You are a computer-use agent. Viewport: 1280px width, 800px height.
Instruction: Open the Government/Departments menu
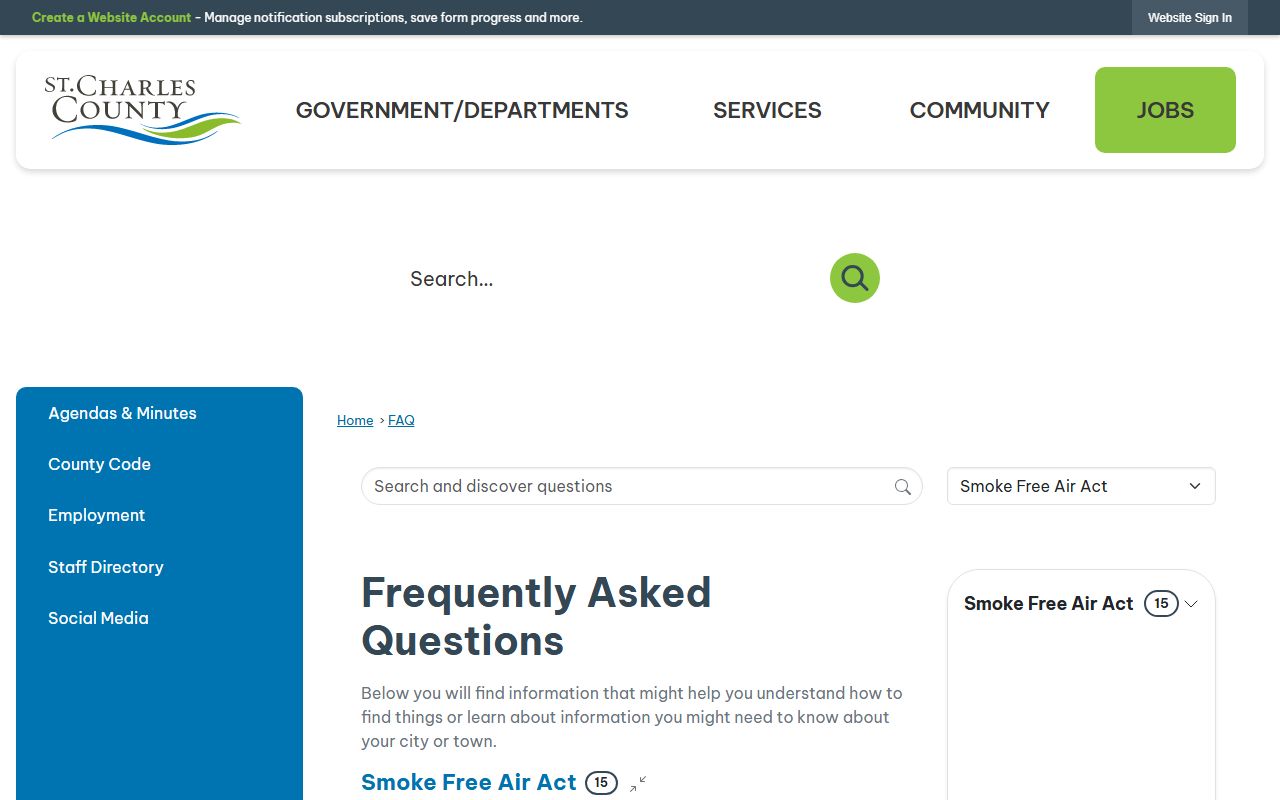click(x=462, y=110)
